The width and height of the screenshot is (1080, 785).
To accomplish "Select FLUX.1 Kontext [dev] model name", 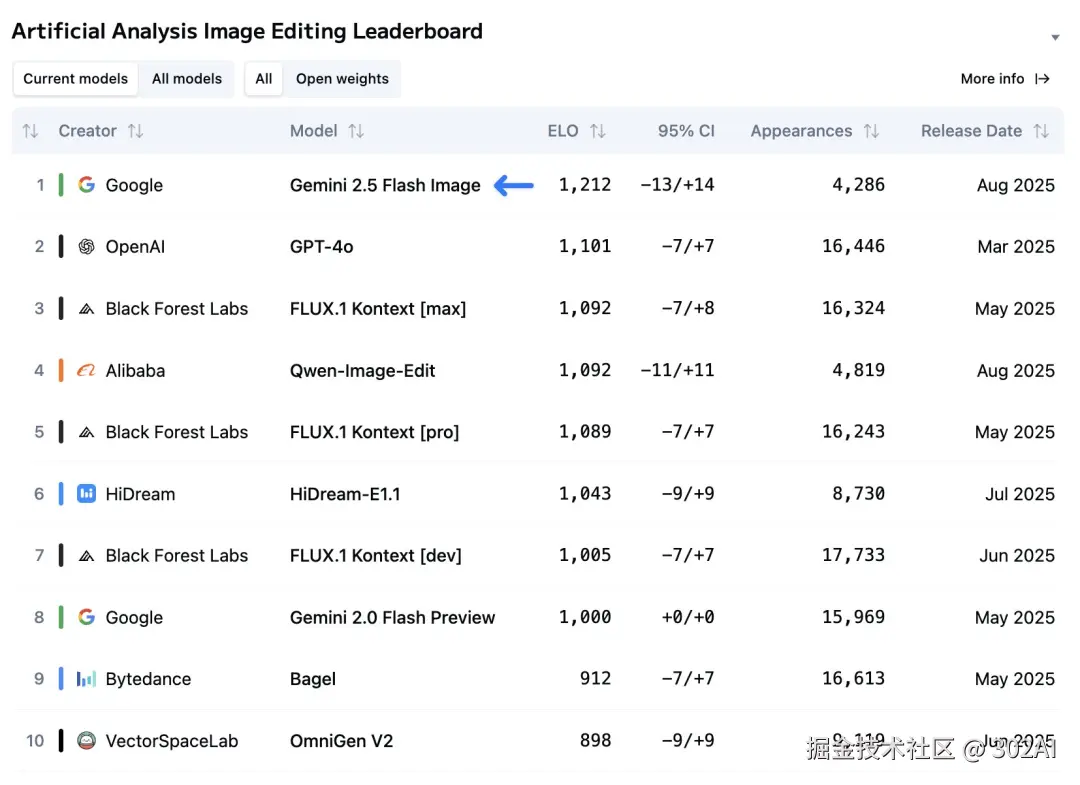I will (x=376, y=555).
